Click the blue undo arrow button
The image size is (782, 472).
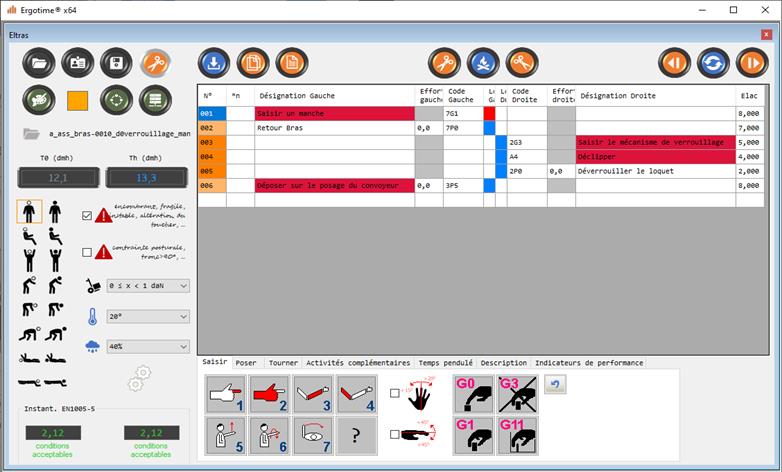555,385
